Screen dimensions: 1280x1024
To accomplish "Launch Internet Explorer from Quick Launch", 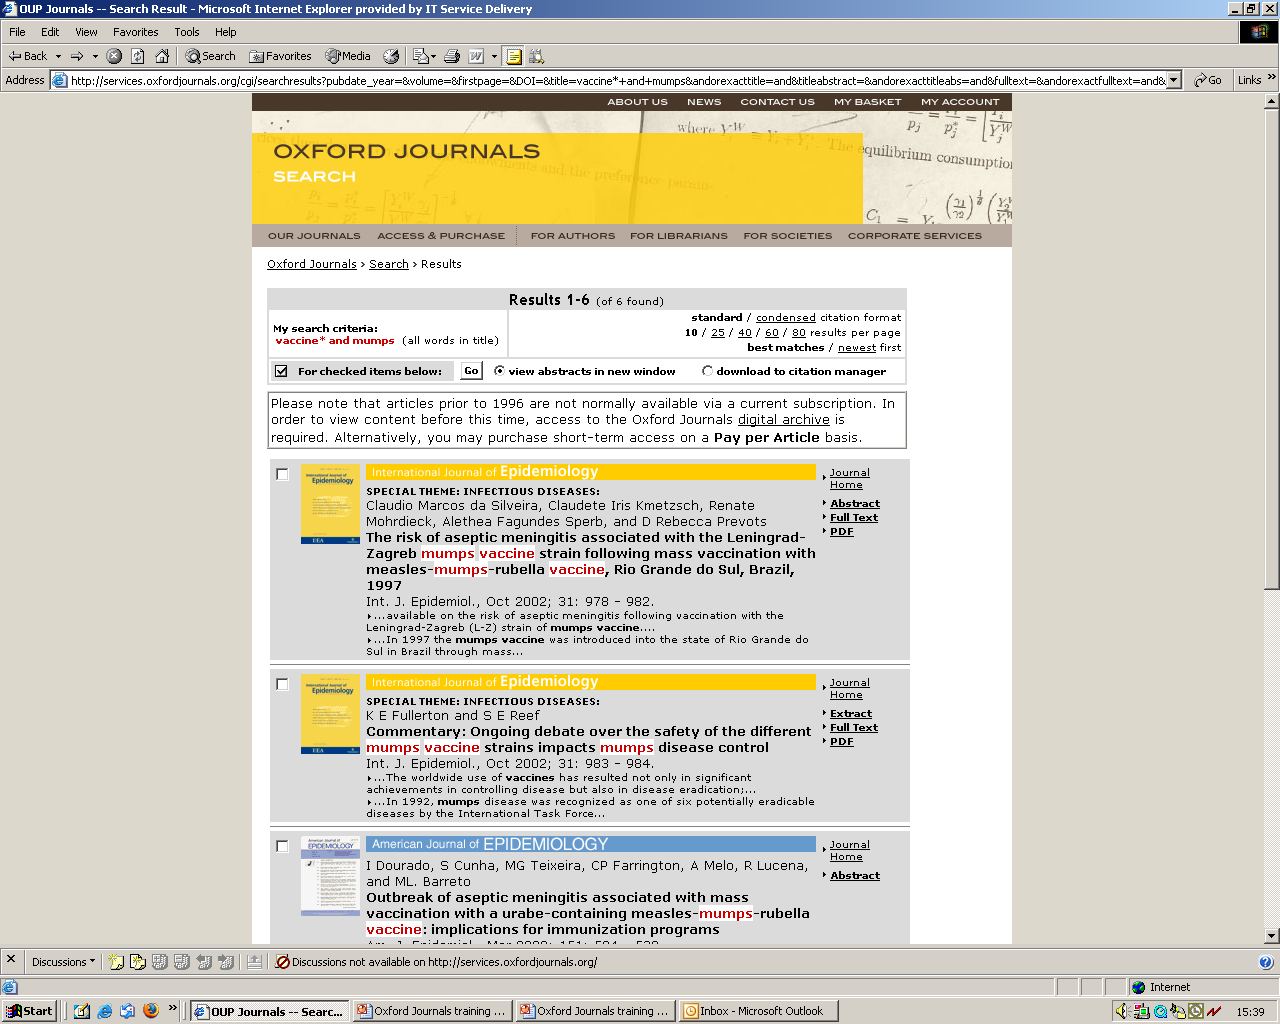I will [x=104, y=1011].
